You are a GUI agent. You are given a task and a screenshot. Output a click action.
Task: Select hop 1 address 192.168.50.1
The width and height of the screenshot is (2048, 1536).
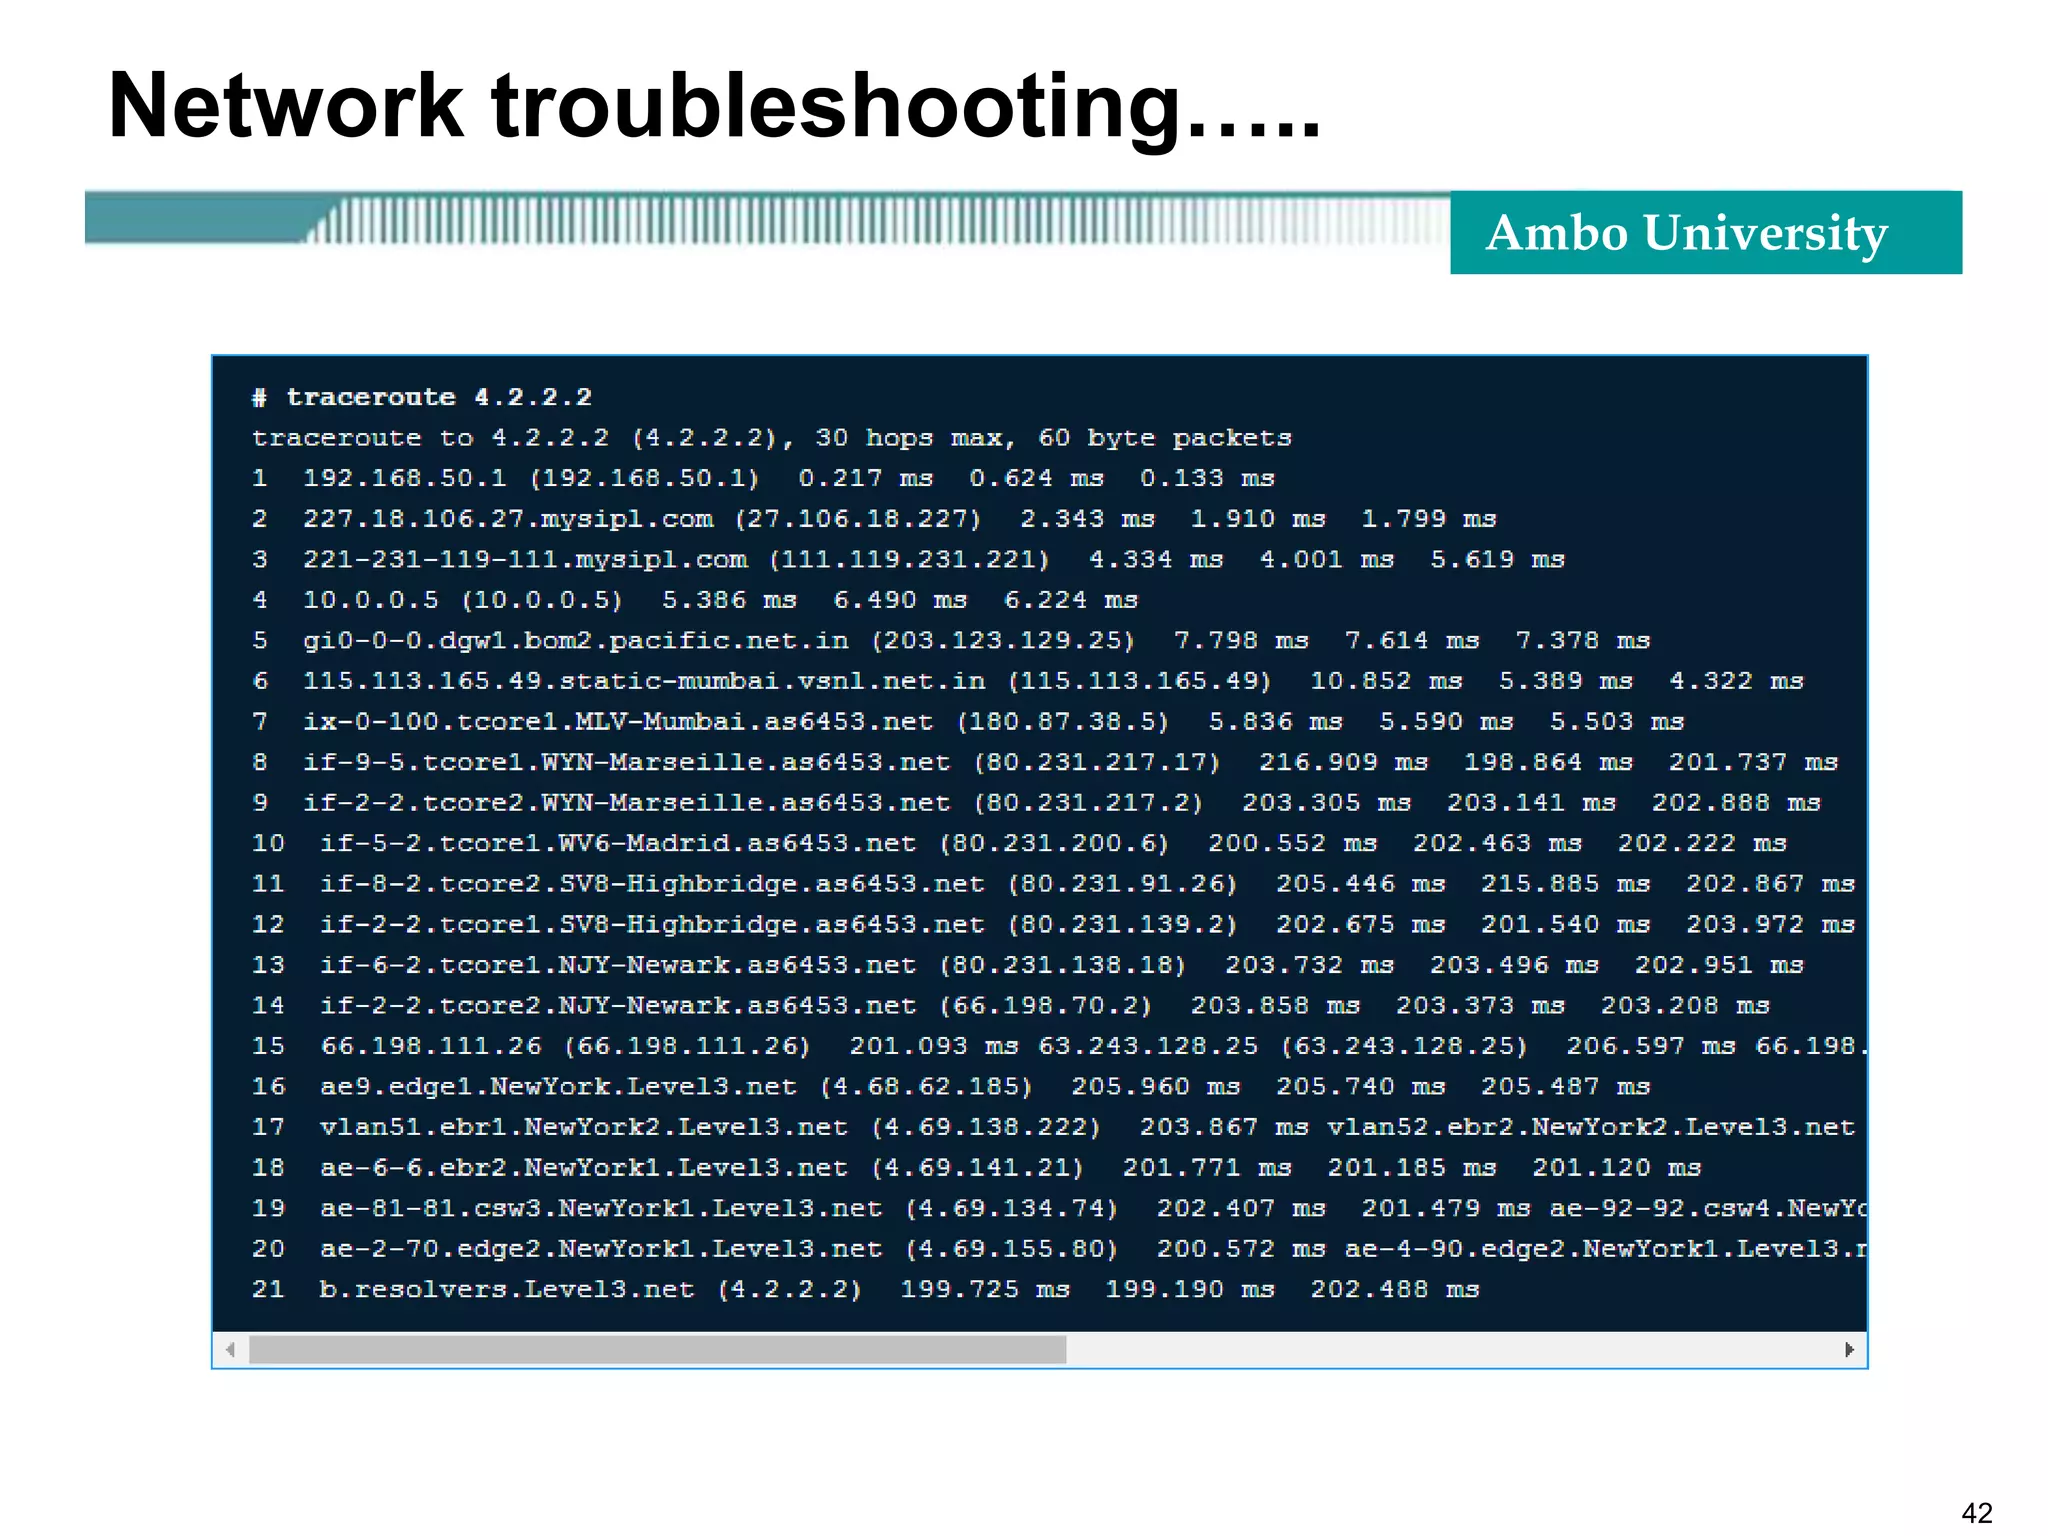[404, 479]
